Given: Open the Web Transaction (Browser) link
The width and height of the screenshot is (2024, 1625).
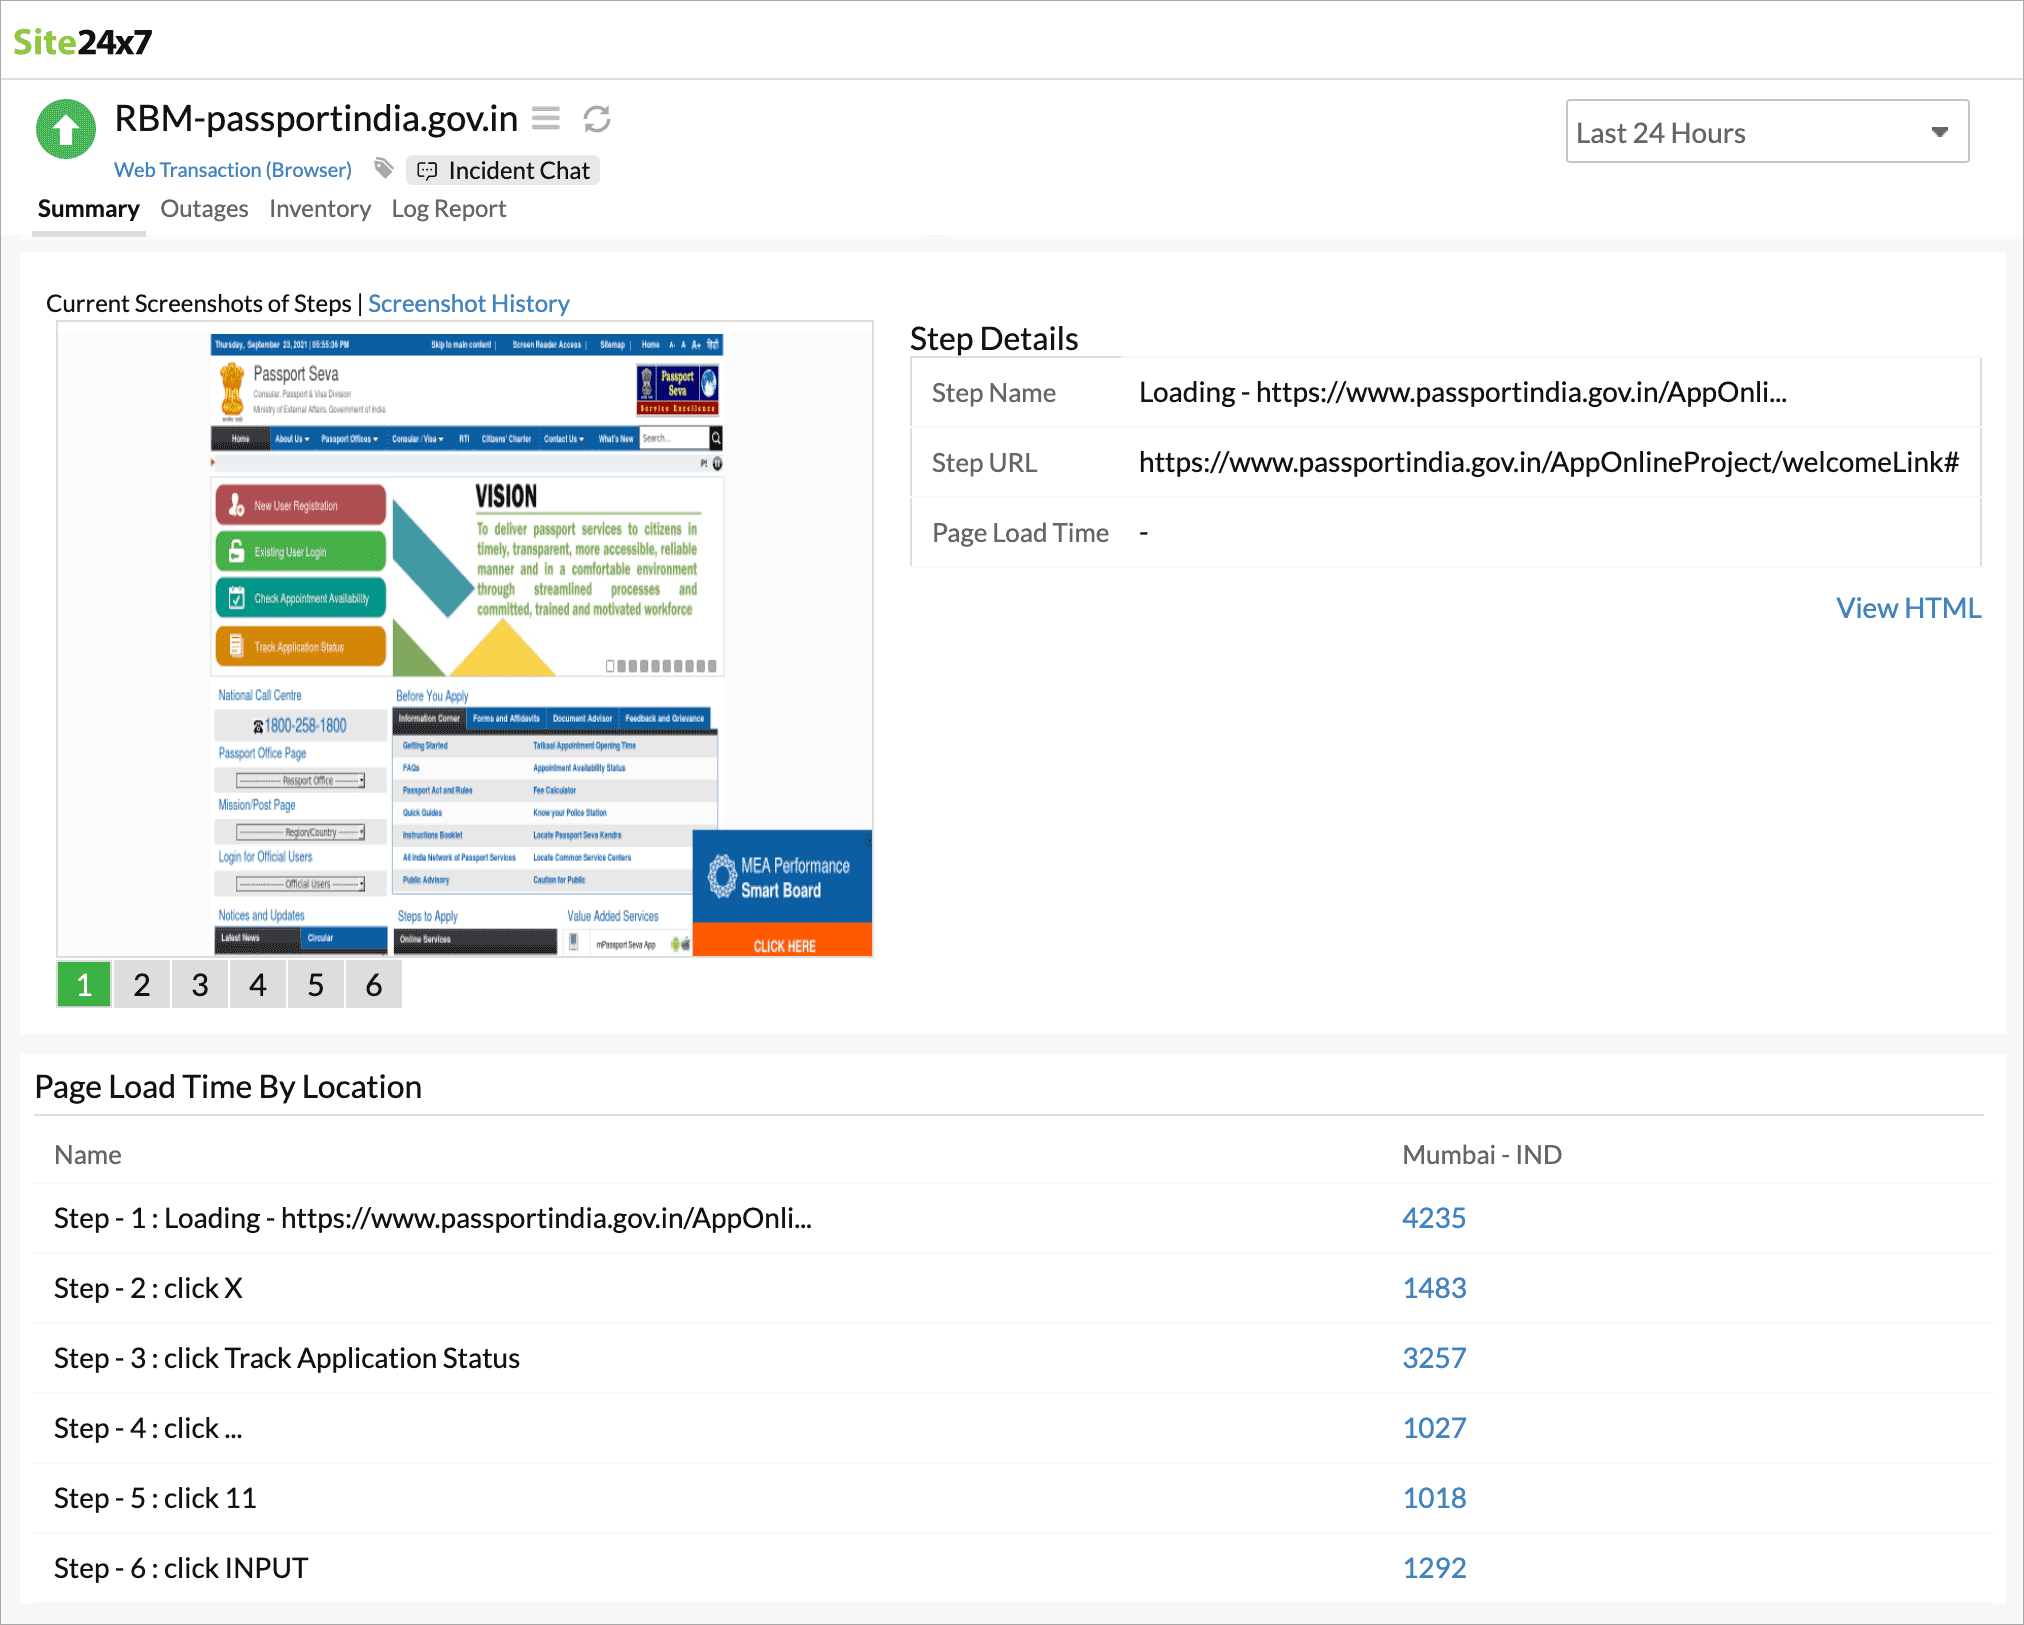Looking at the screenshot, I should click(x=232, y=169).
